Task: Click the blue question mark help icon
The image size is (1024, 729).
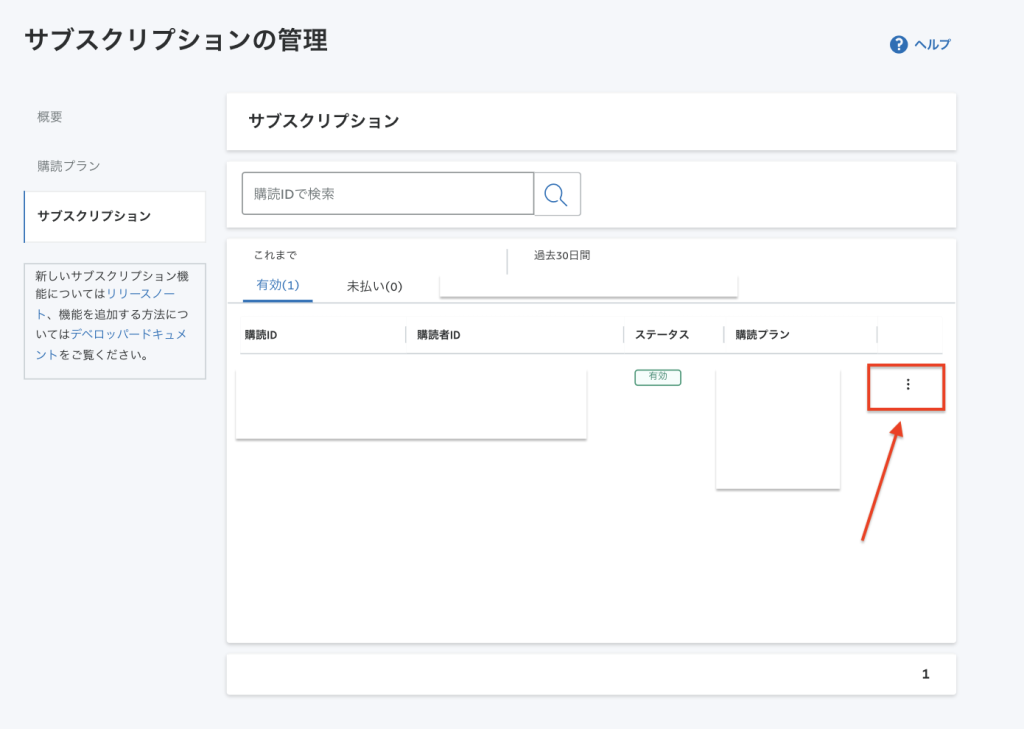Action: [x=898, y=45]
